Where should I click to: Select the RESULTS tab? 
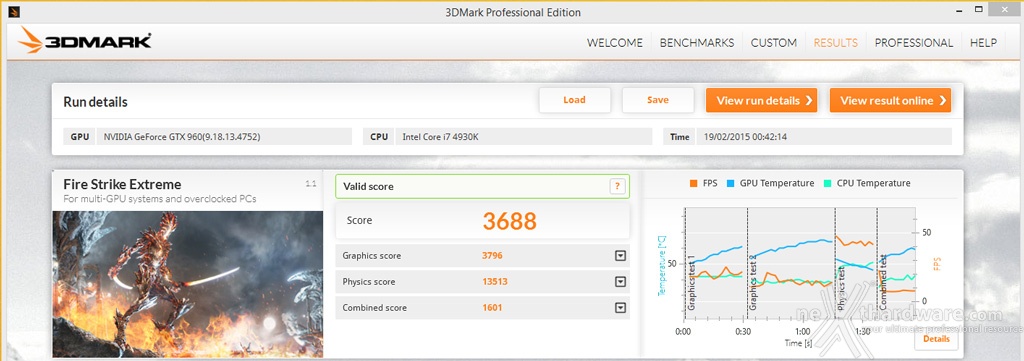(835, 43)
